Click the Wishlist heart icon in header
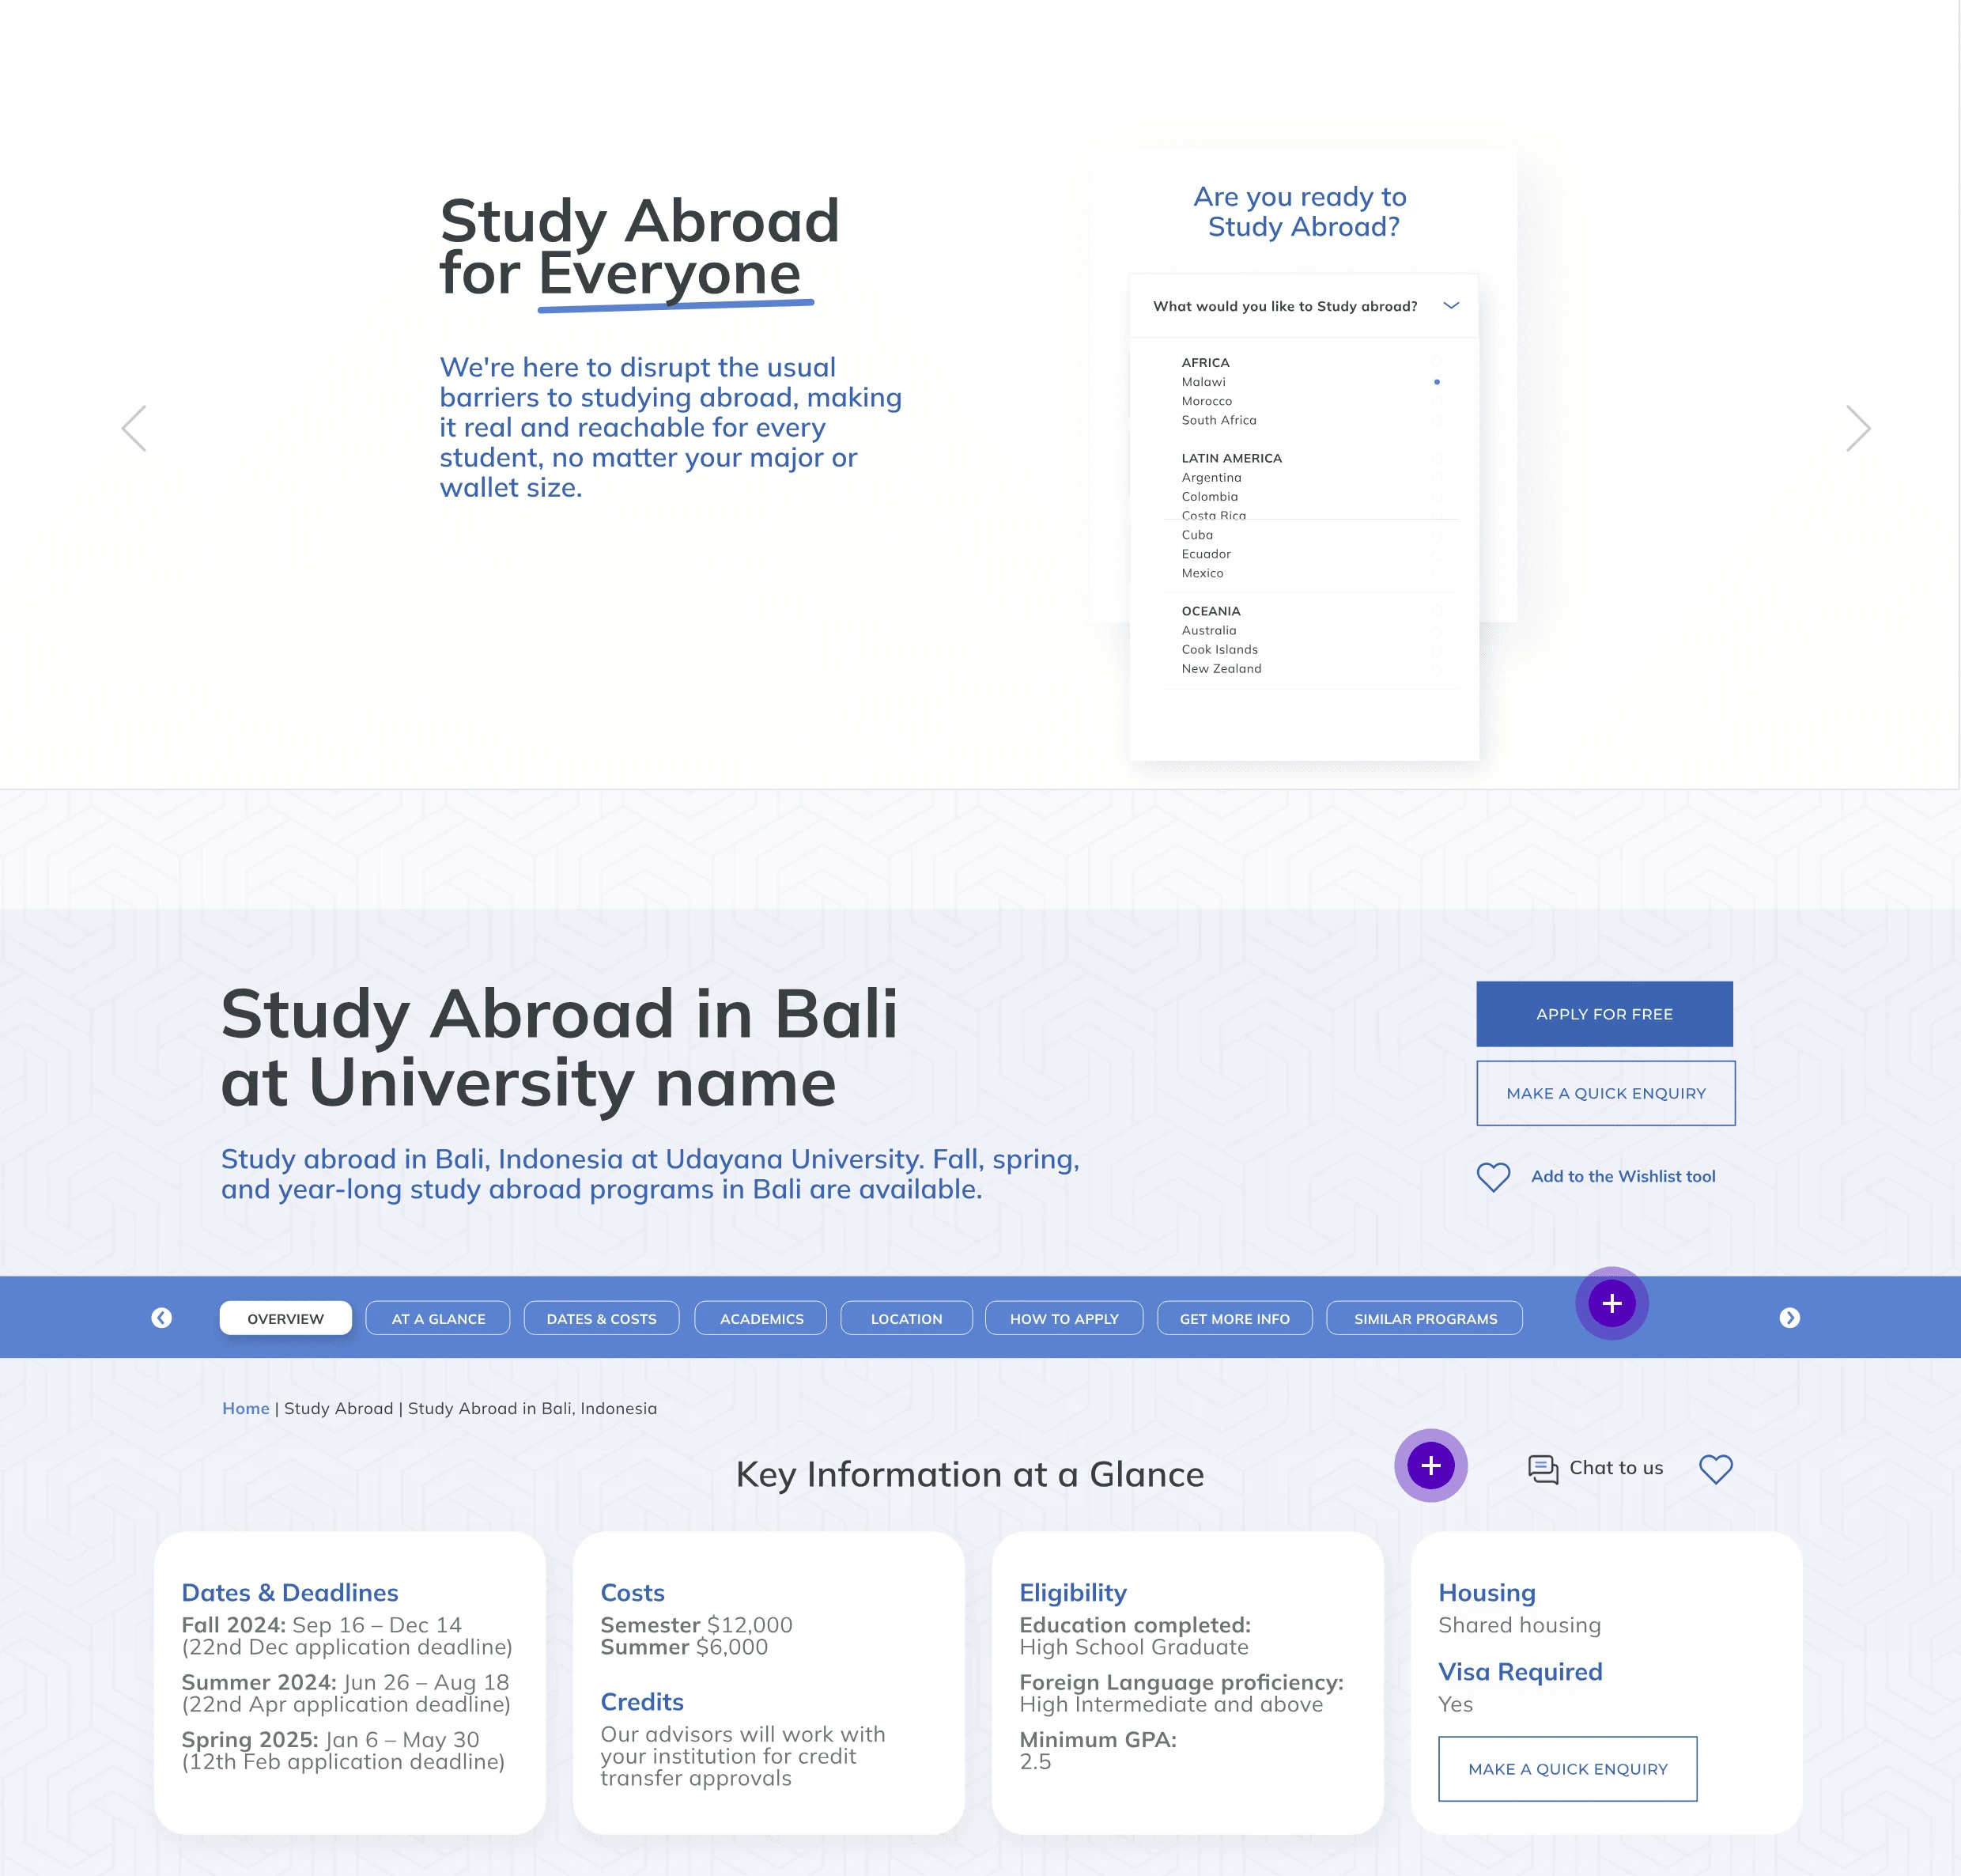Viewport: 1961px width, 1876px height. [1716, 1468]
